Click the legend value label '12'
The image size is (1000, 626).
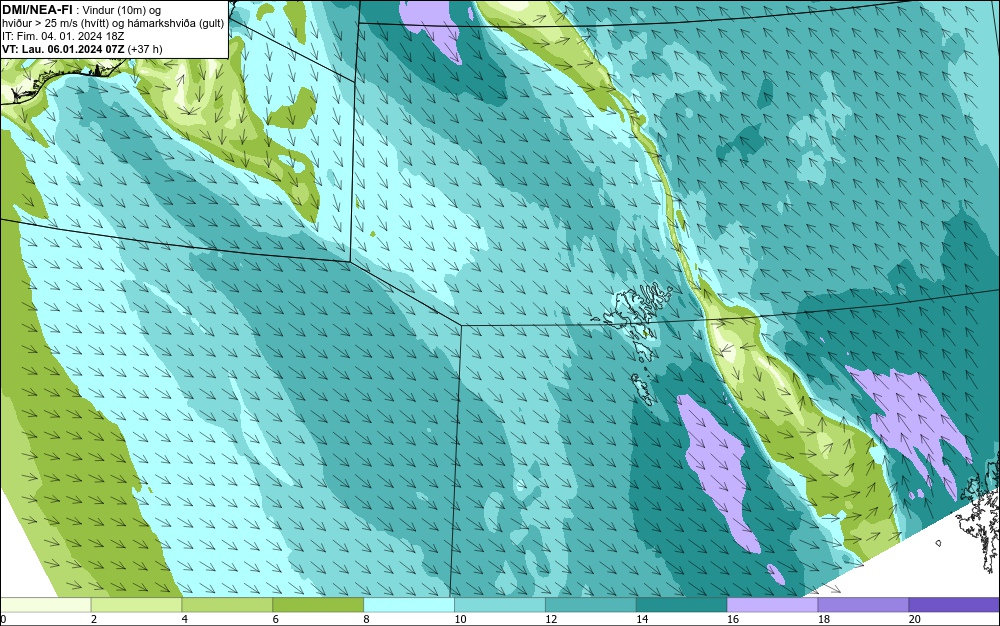point(551,619)
